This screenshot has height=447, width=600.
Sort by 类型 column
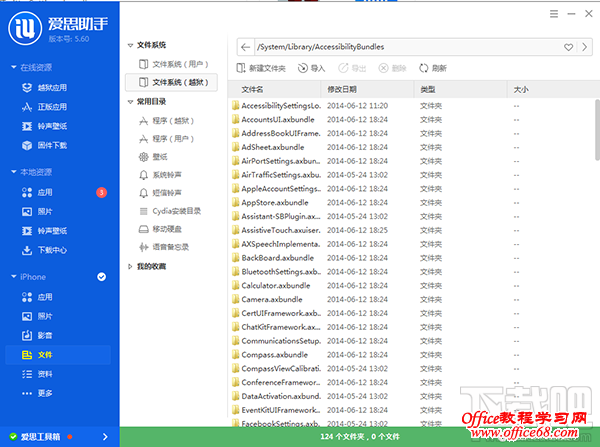coord(461,90)
